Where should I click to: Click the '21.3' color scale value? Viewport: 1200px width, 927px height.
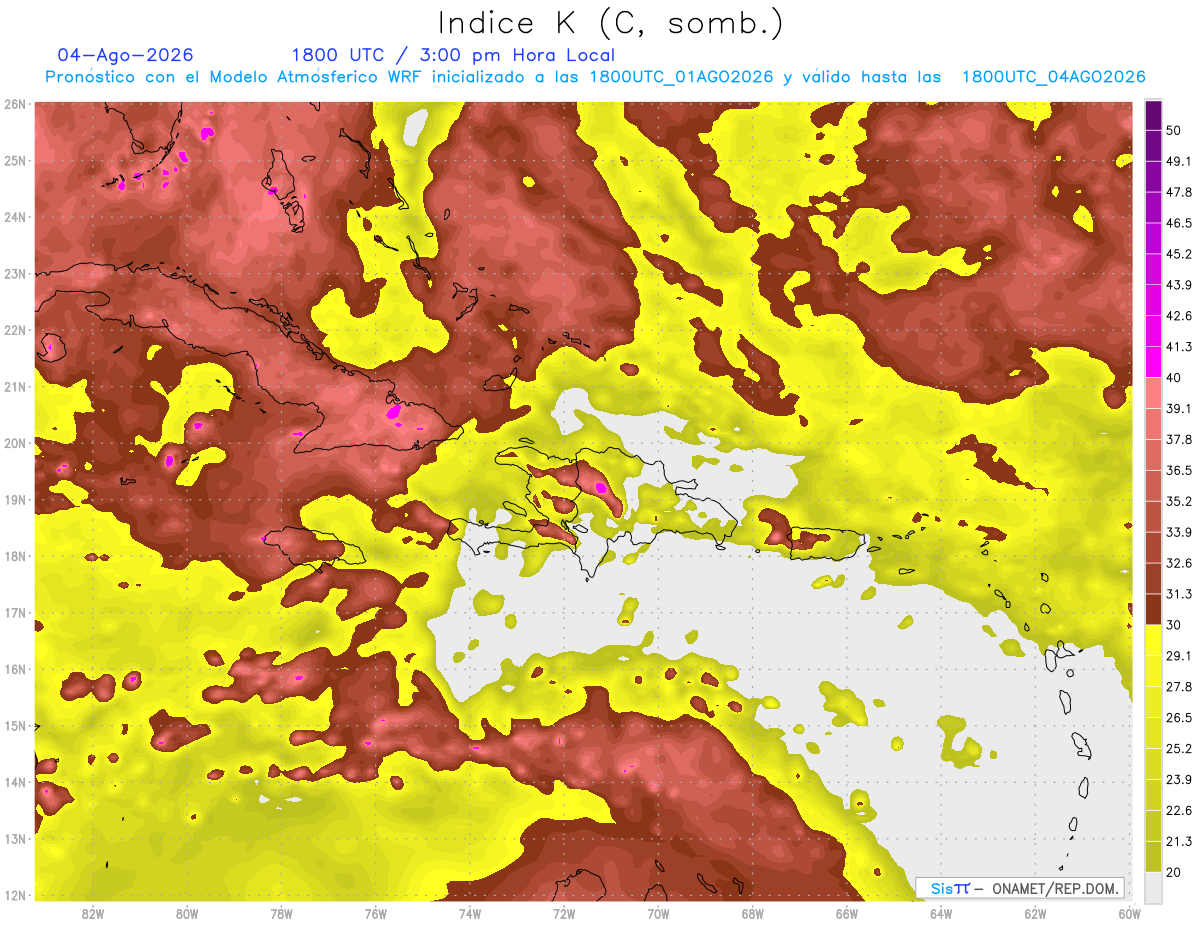1179,841
